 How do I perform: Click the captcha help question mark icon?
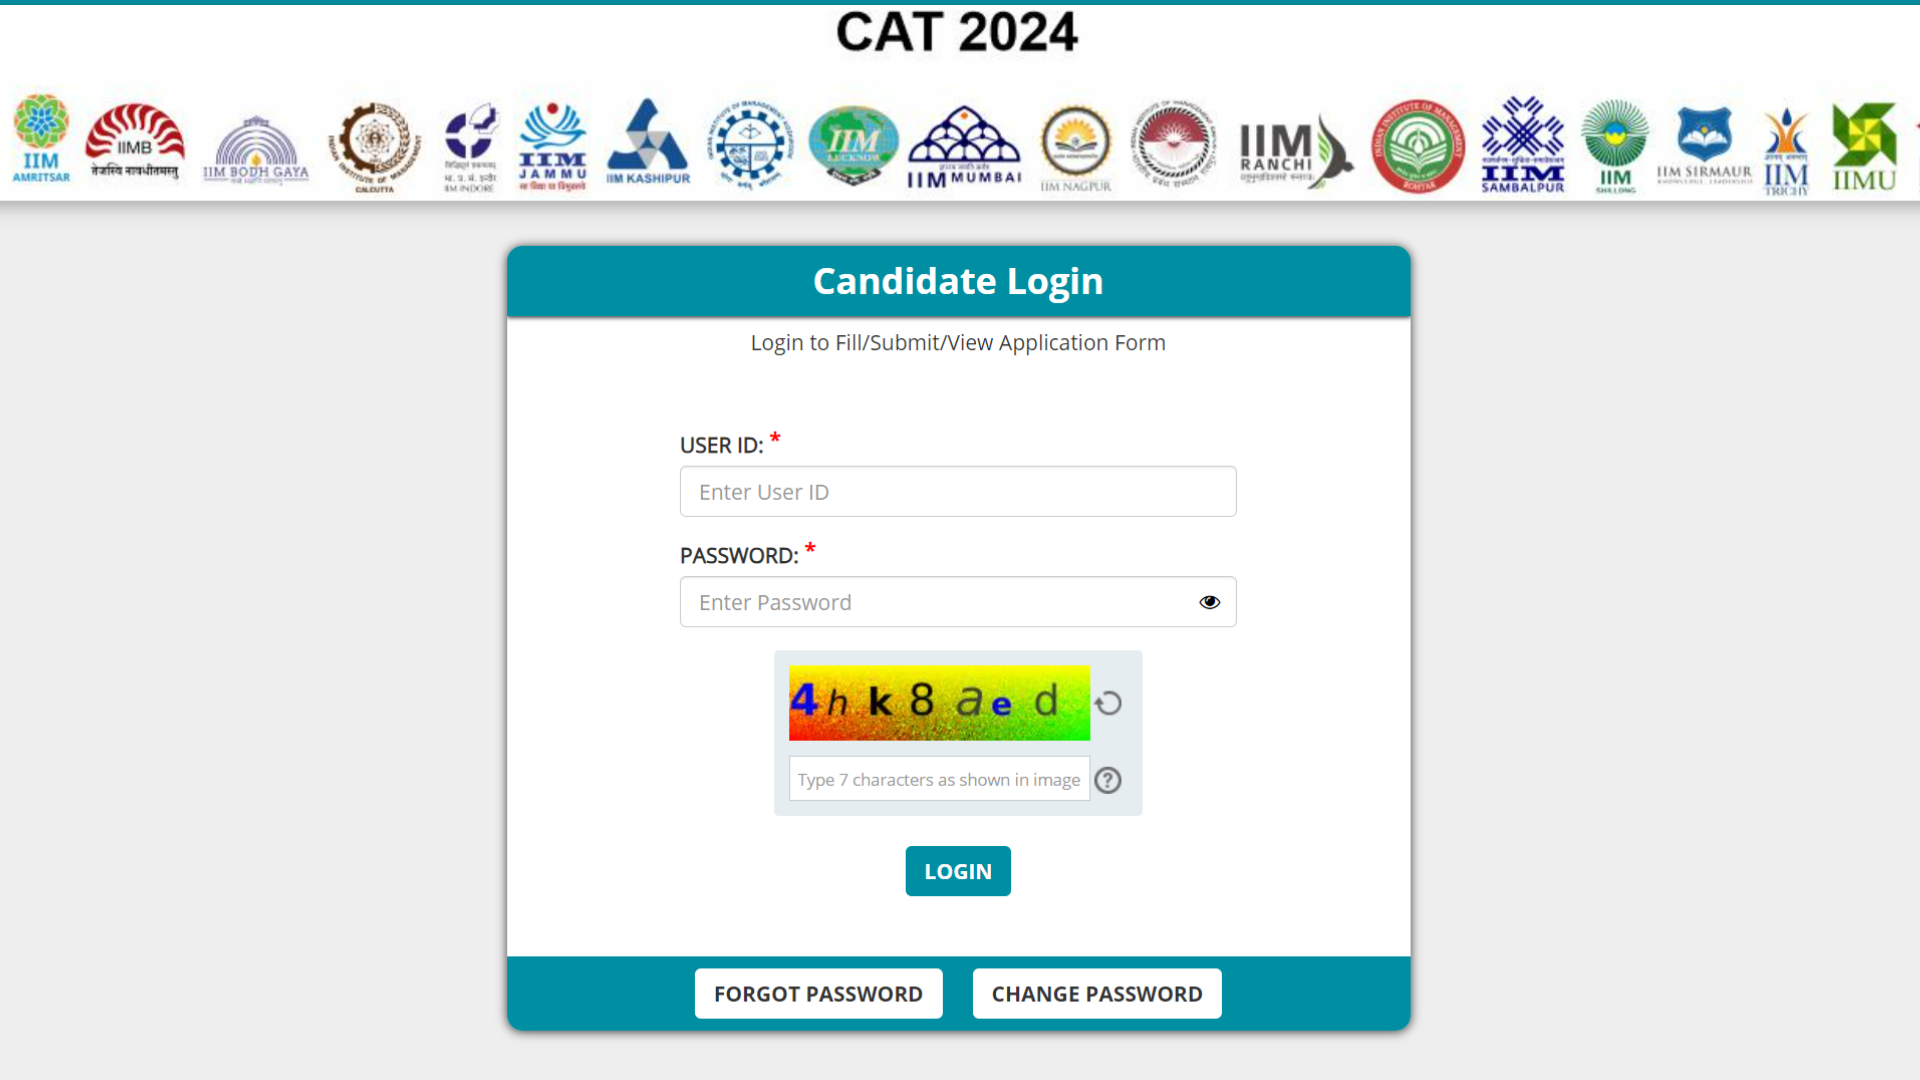(1108, 779)
